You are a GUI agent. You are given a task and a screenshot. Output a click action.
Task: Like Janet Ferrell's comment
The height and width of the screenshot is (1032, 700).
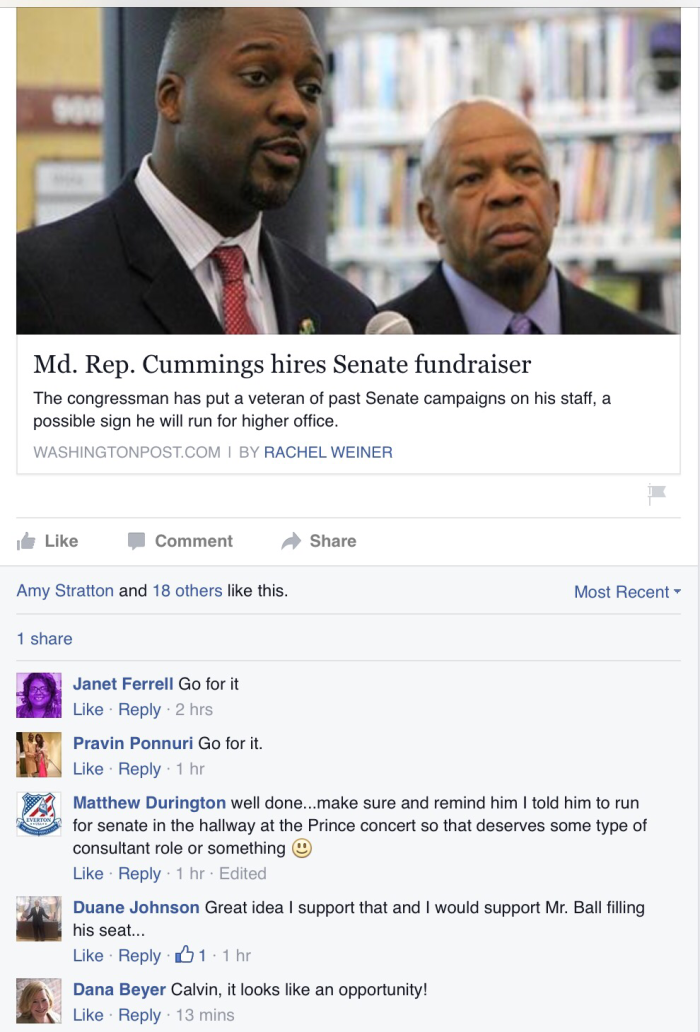[88, 710]
